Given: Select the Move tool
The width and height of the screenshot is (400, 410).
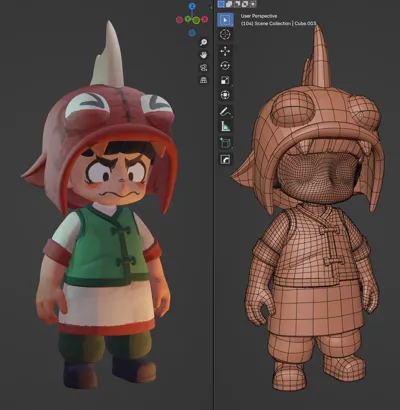Looking at the screenshot, I should 225,51.
